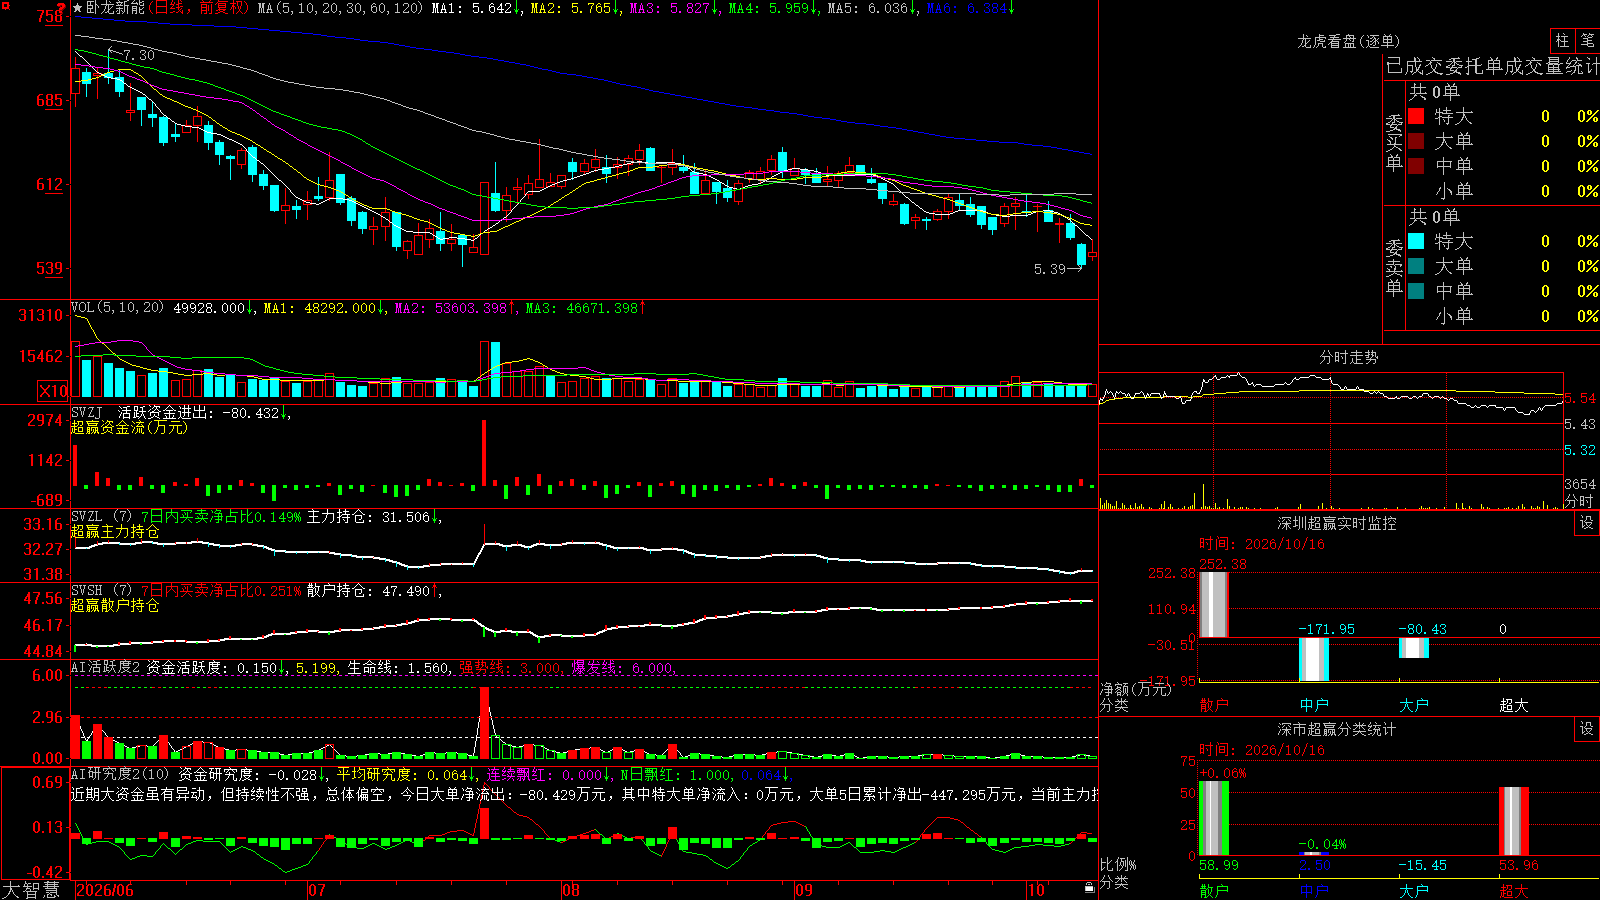Click the 深圳超赢实时监控 panel title
The image size is (1600, 900).
[x=1337, y=523]
